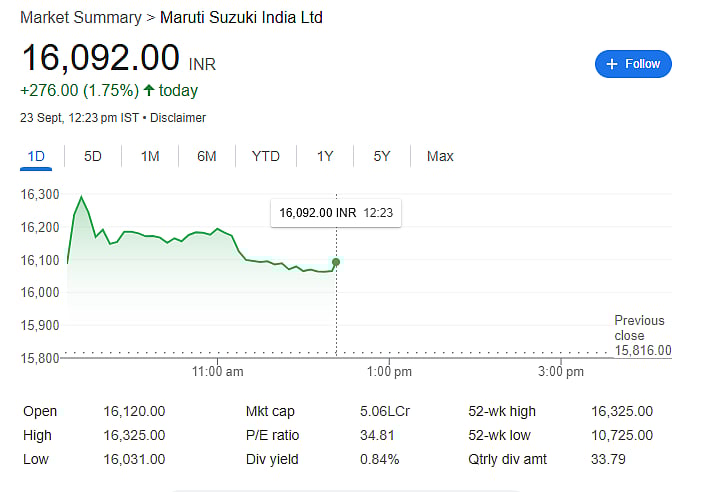Click the 16,092.00 INR chart tooltip
This screenshot has width=725, height=492.
click(x=335, y=213)
